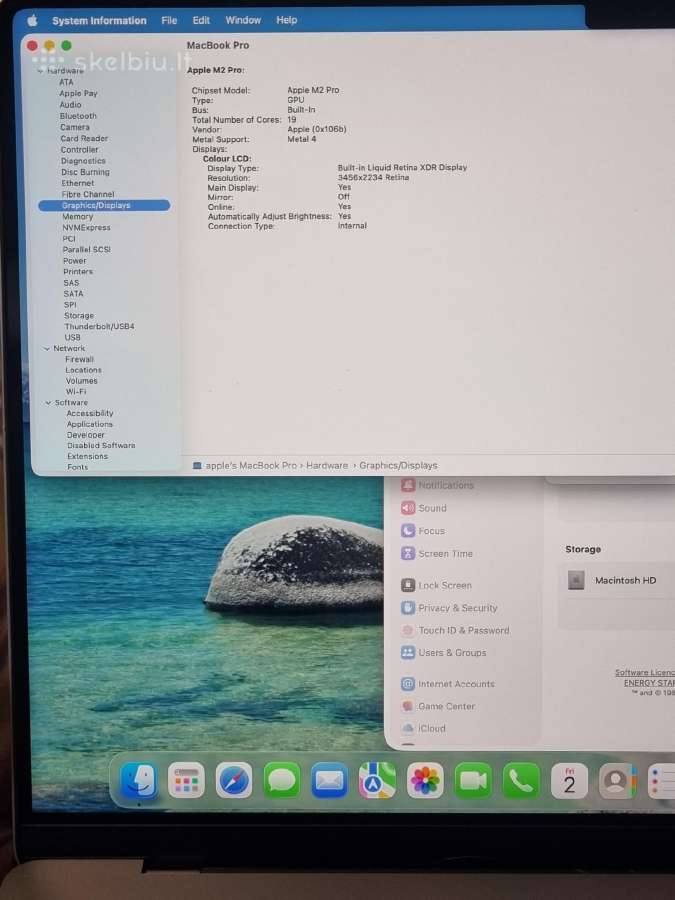Open Finder from the Dock

pos(138,780)
